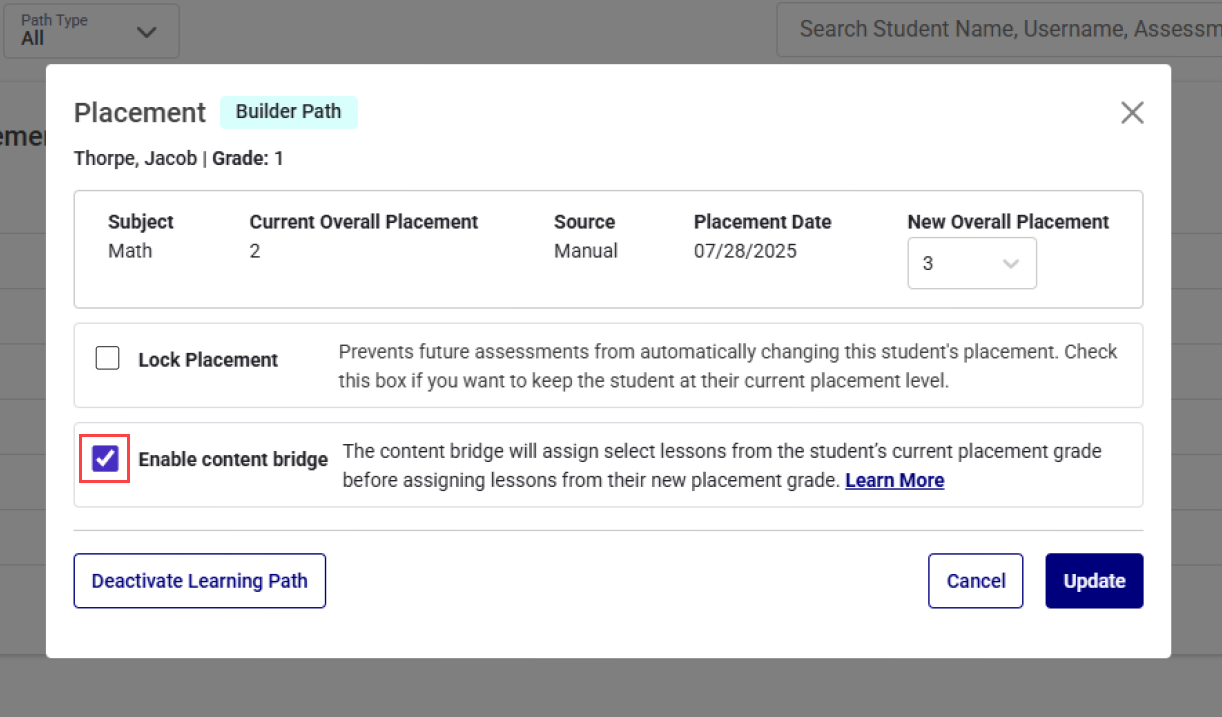Click student name Thorpe, Jacob
The image size is (1222, 717).
[x=135, y=159]
